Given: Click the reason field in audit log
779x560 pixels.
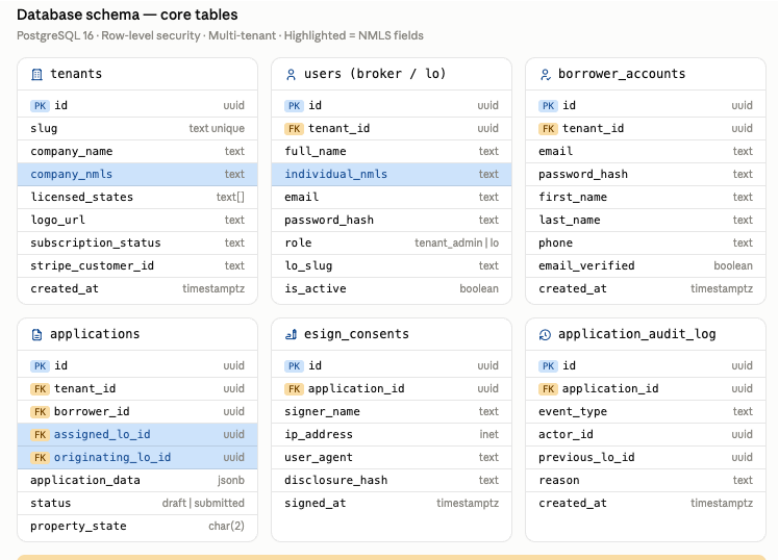Looking at the screenshot, I should [x=646, y=480].
